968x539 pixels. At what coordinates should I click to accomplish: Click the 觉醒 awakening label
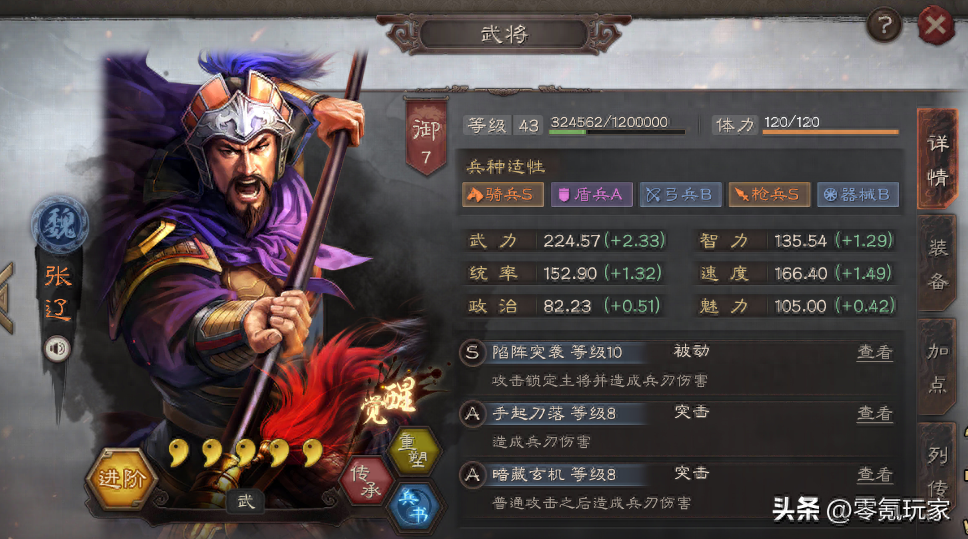coord(391,400)
